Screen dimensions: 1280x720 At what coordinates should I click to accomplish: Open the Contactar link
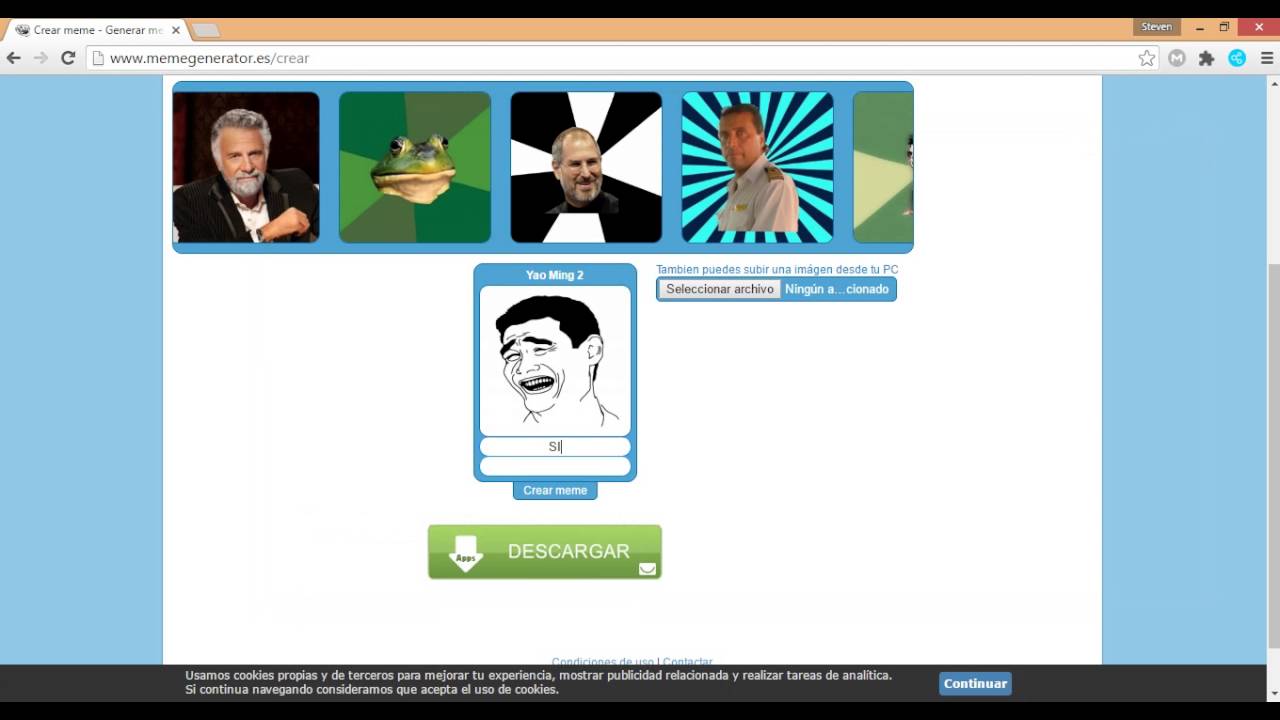tap(688, 662)
